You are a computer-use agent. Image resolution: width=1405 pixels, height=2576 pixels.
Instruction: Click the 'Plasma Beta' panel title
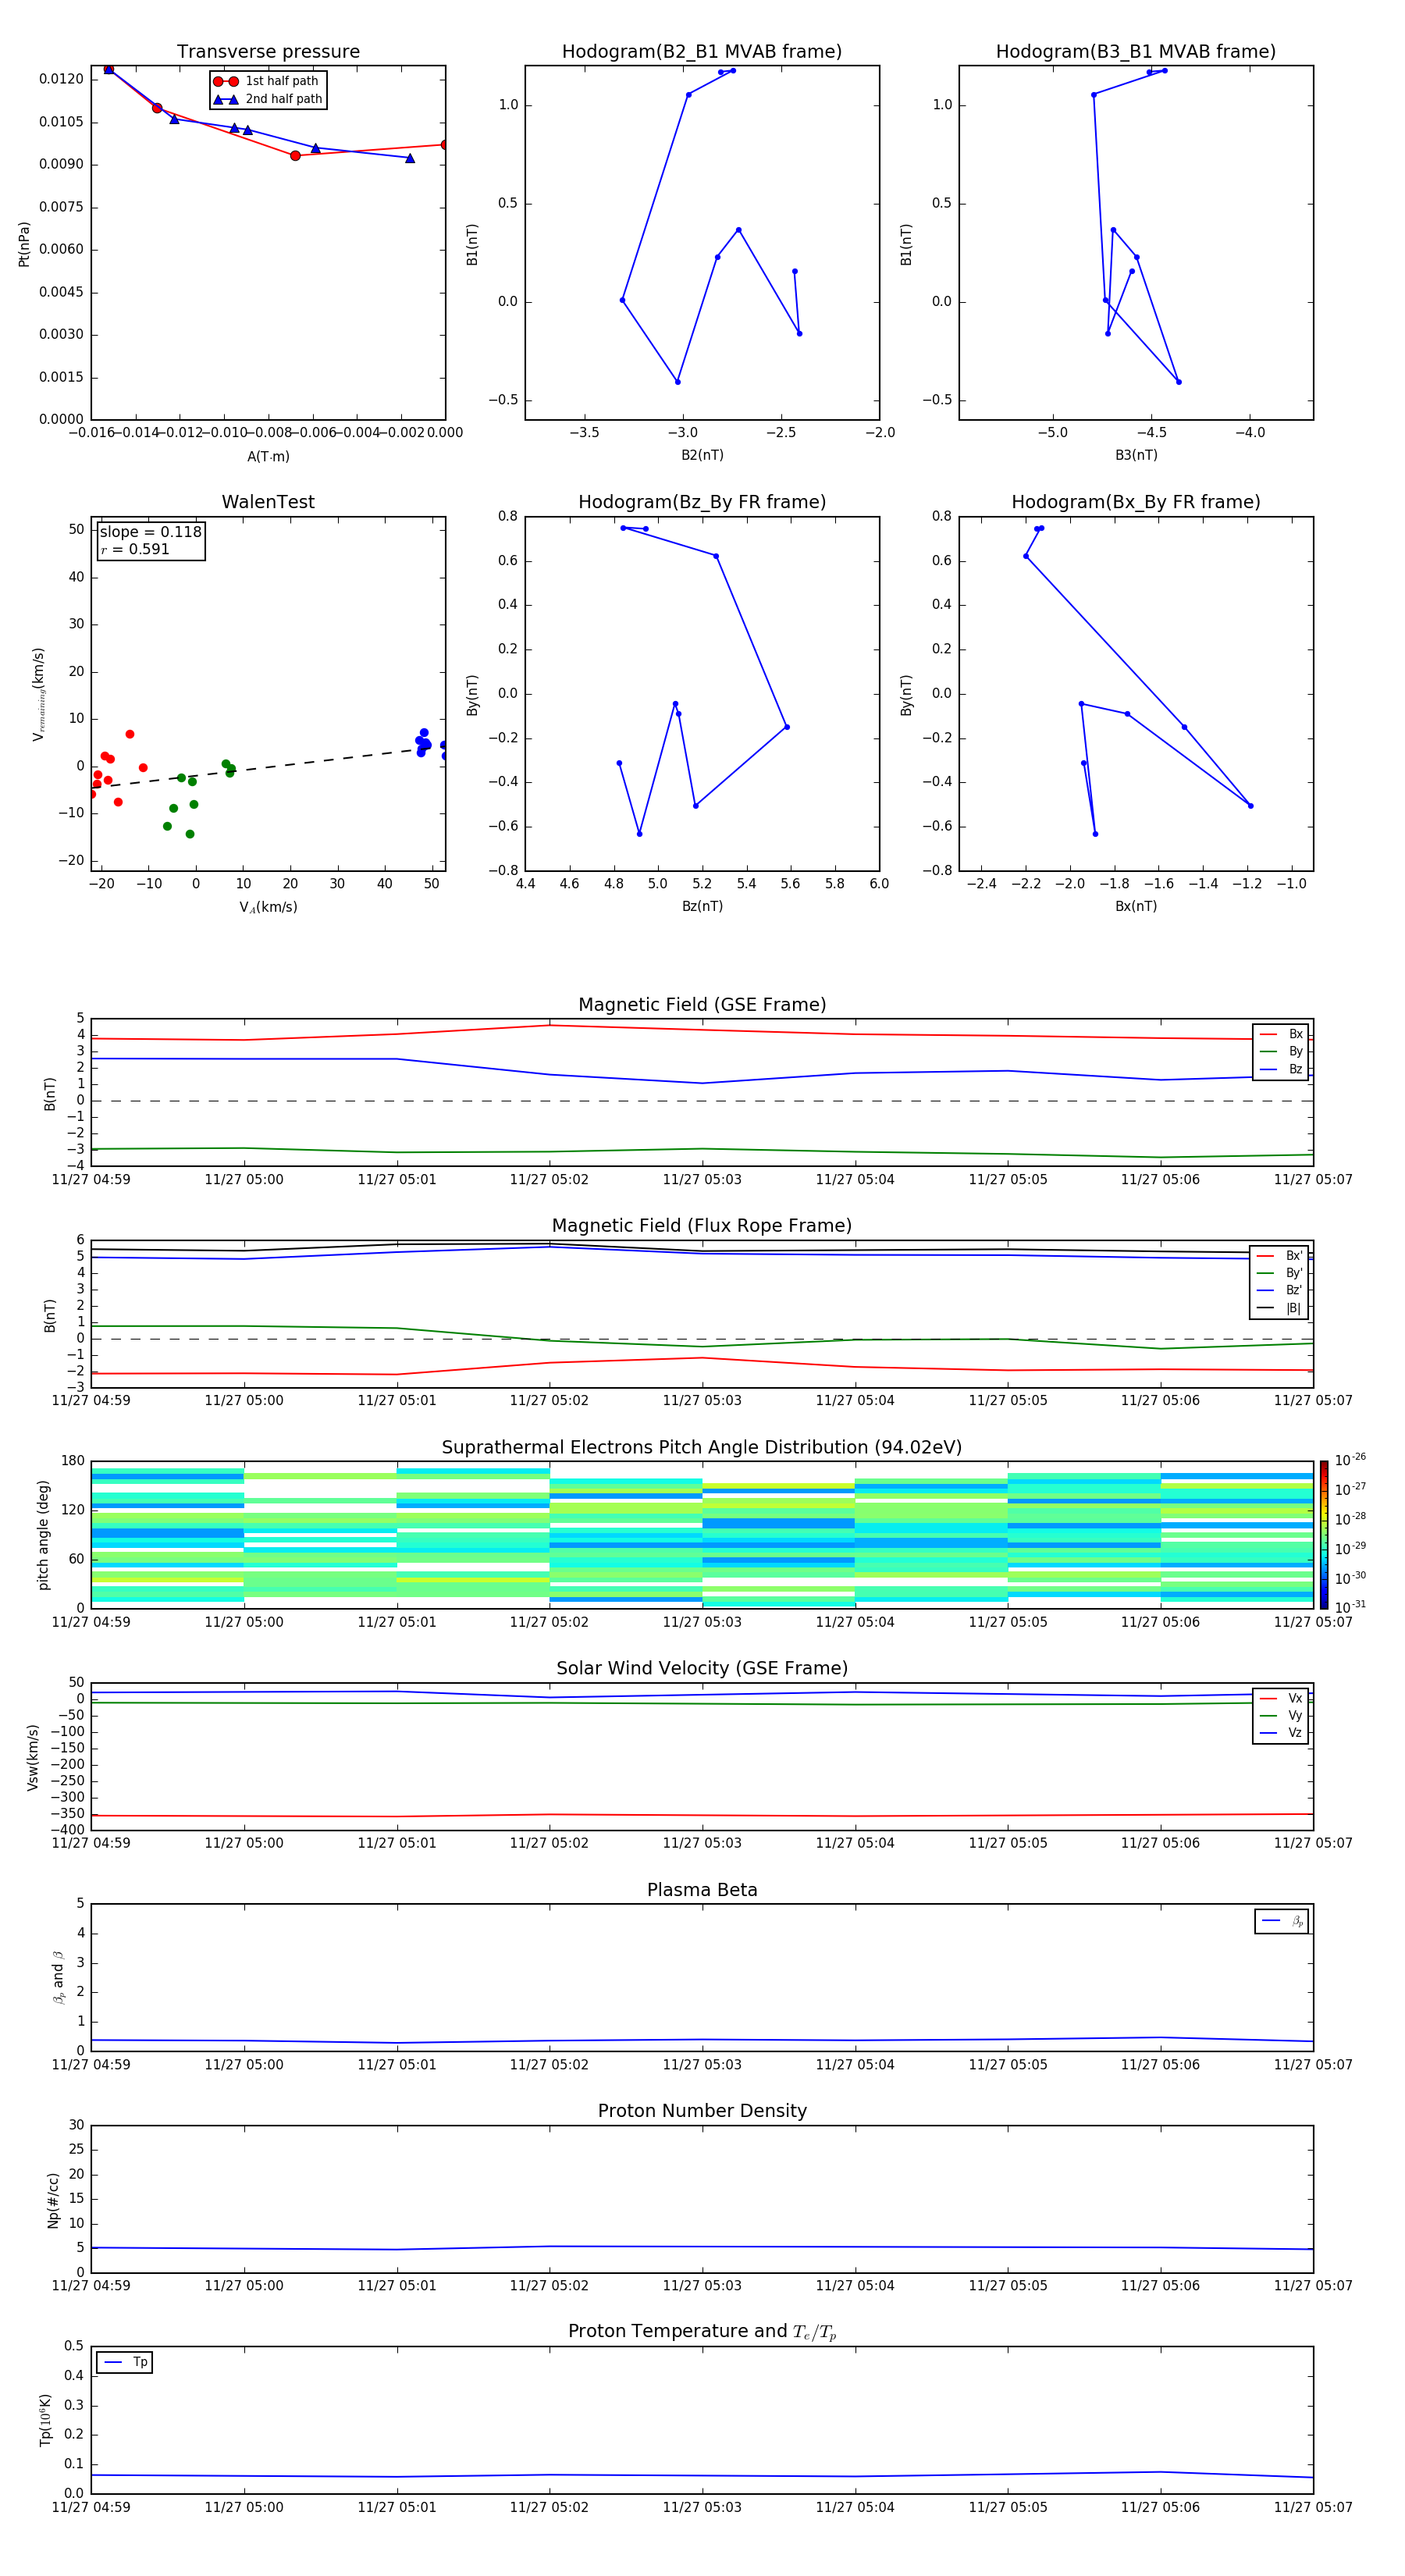click(702, 1891)
